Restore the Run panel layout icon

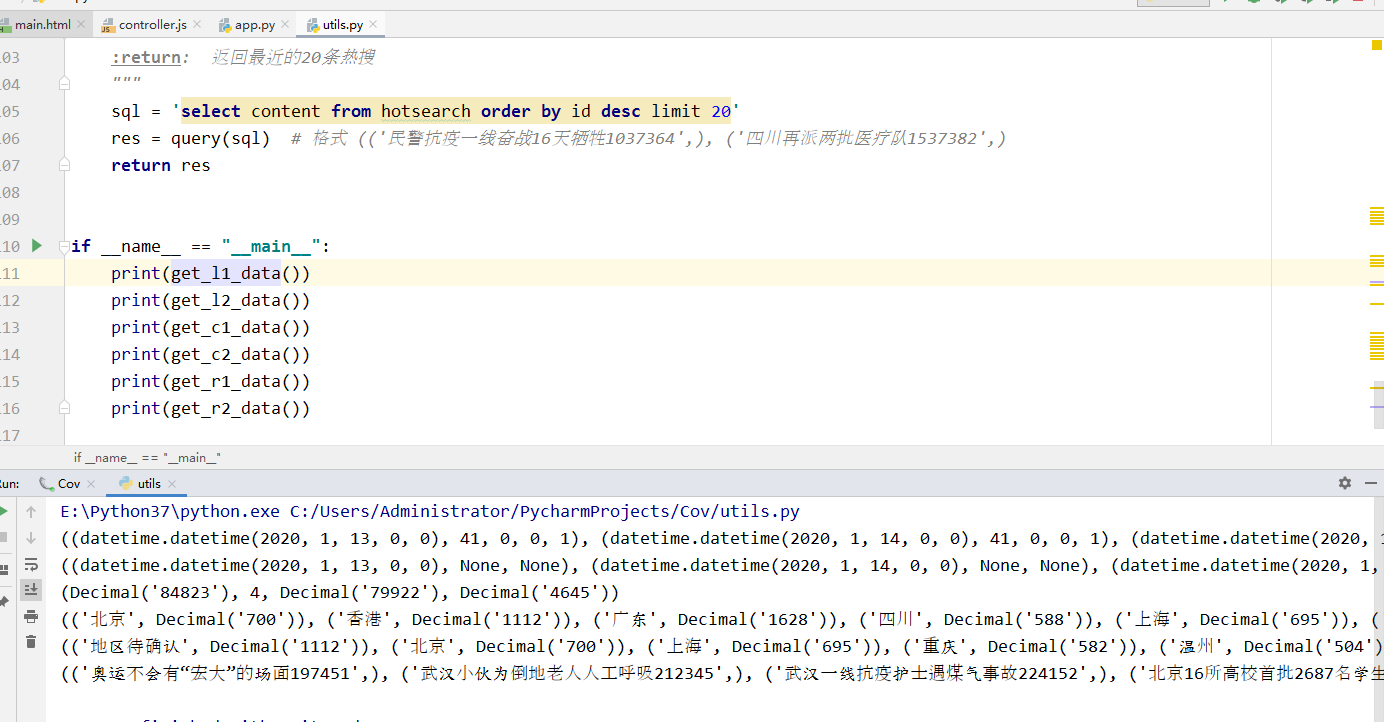coord(3,569)
